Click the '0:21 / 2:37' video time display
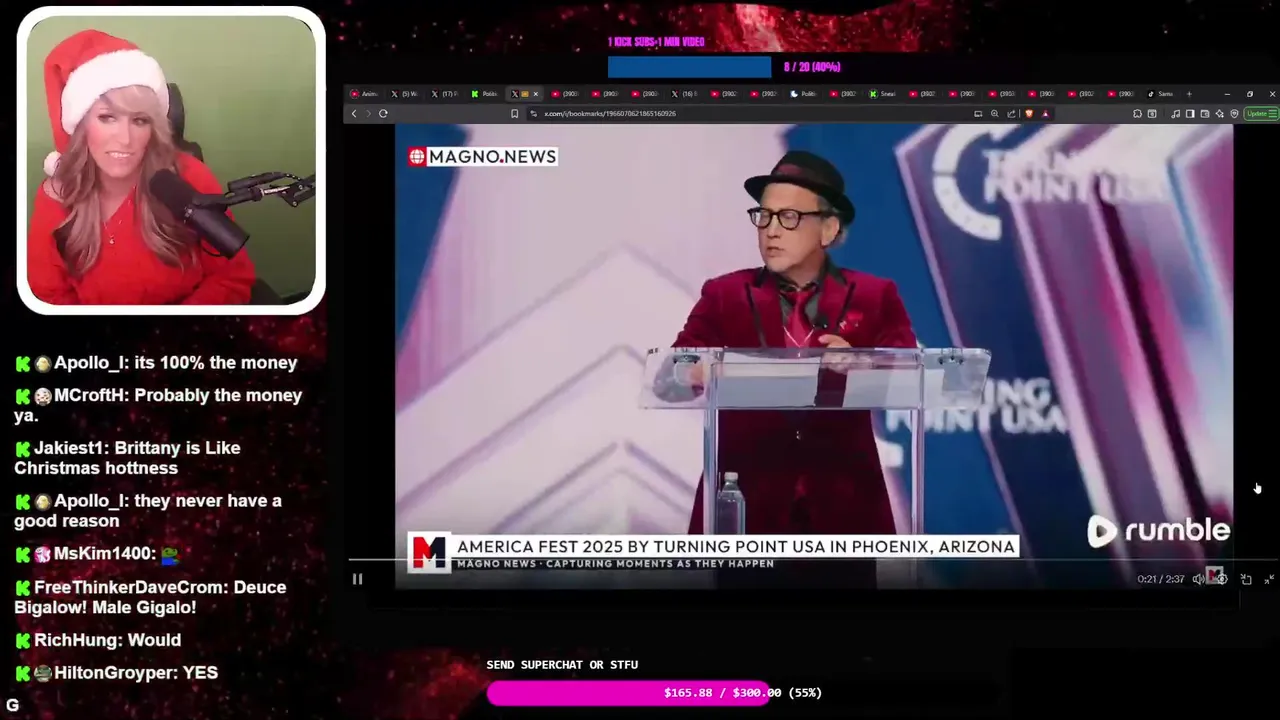The height and width of the screenshot is (720, 1280). [x=1161, y=579]
